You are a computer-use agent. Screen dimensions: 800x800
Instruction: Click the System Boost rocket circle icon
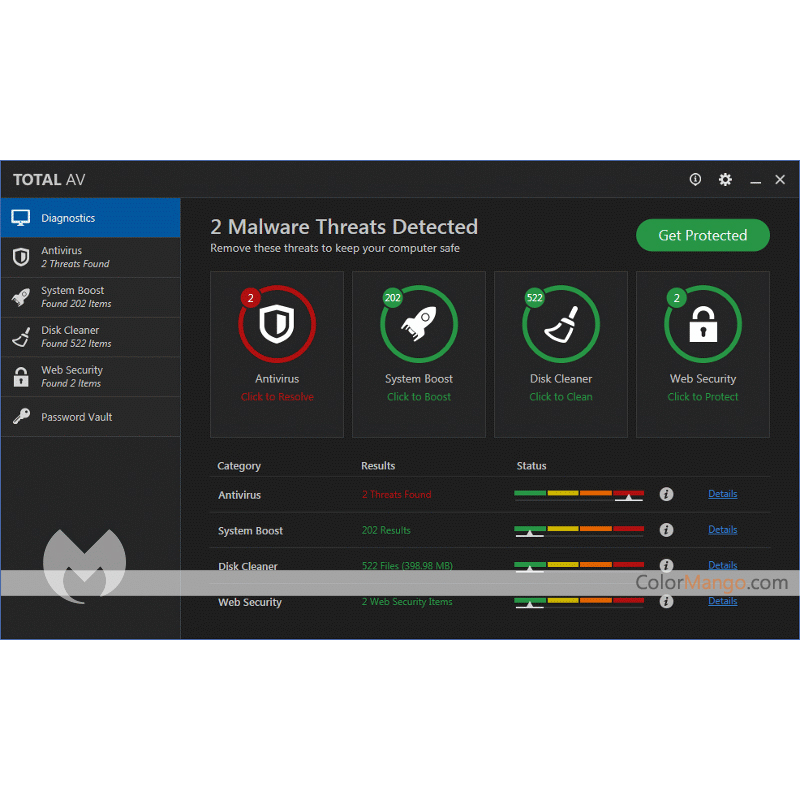click(419, 324)
